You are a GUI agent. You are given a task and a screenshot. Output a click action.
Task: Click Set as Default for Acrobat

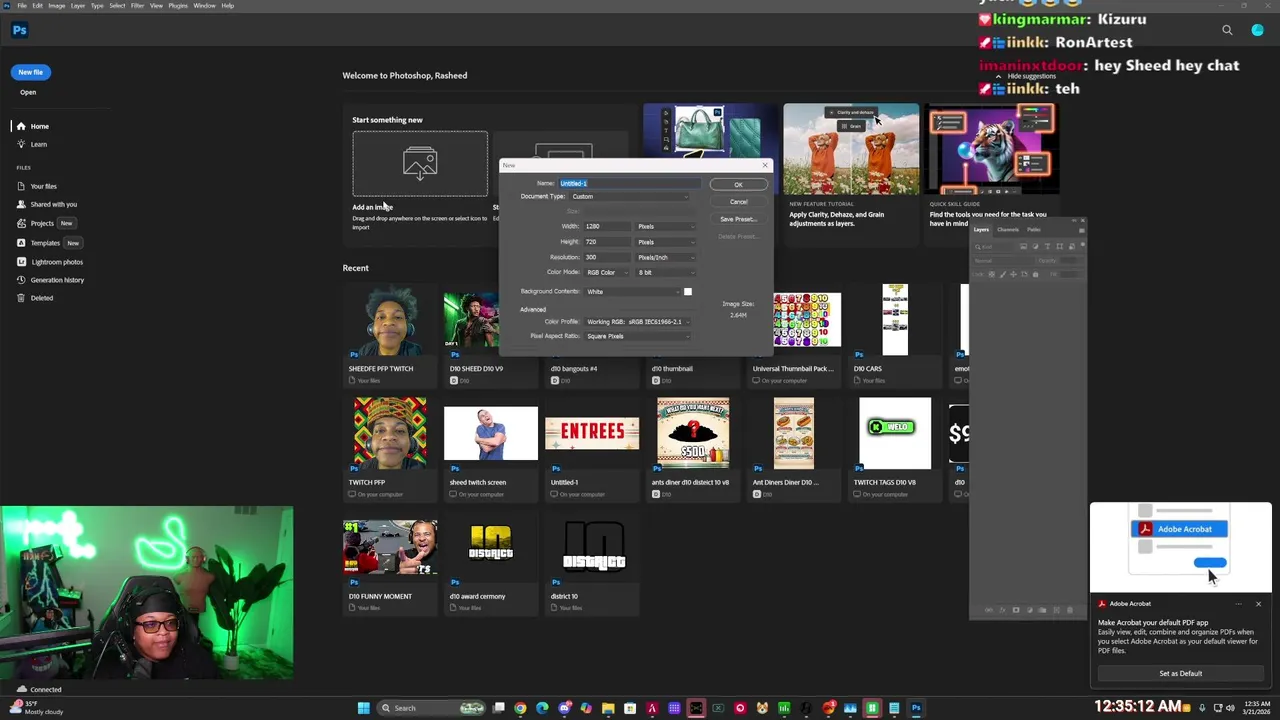[1181, 674]
